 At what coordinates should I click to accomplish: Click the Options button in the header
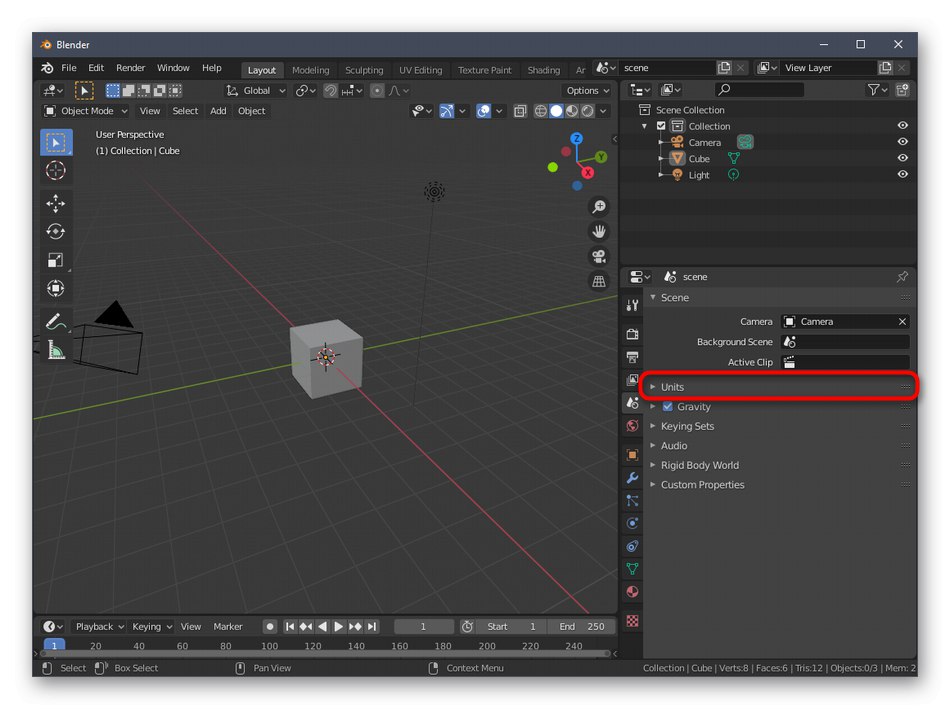pyautogui.click(x=586, y=90)
